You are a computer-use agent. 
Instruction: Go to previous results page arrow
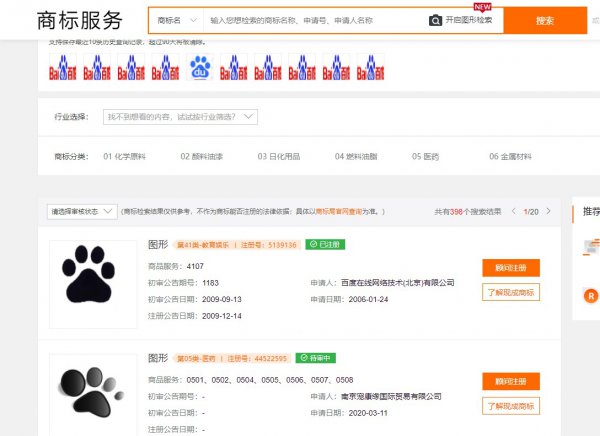point(514,211)
